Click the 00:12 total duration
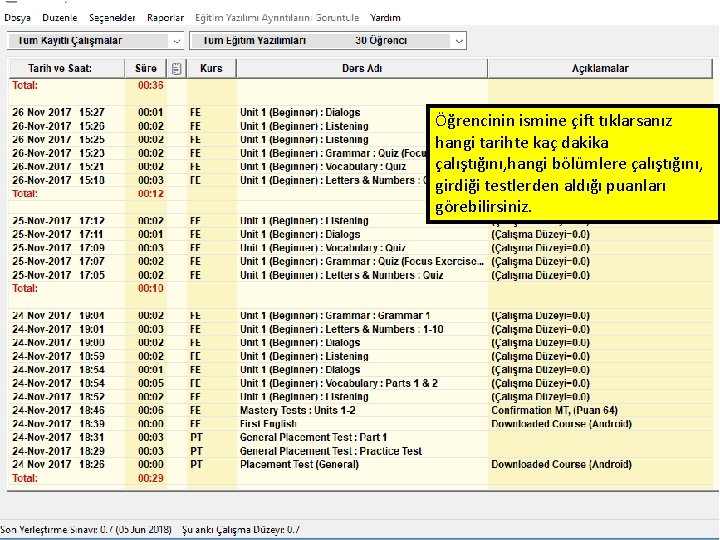Image resolution: width=720 pixels, height=540 pixels. 151,194
